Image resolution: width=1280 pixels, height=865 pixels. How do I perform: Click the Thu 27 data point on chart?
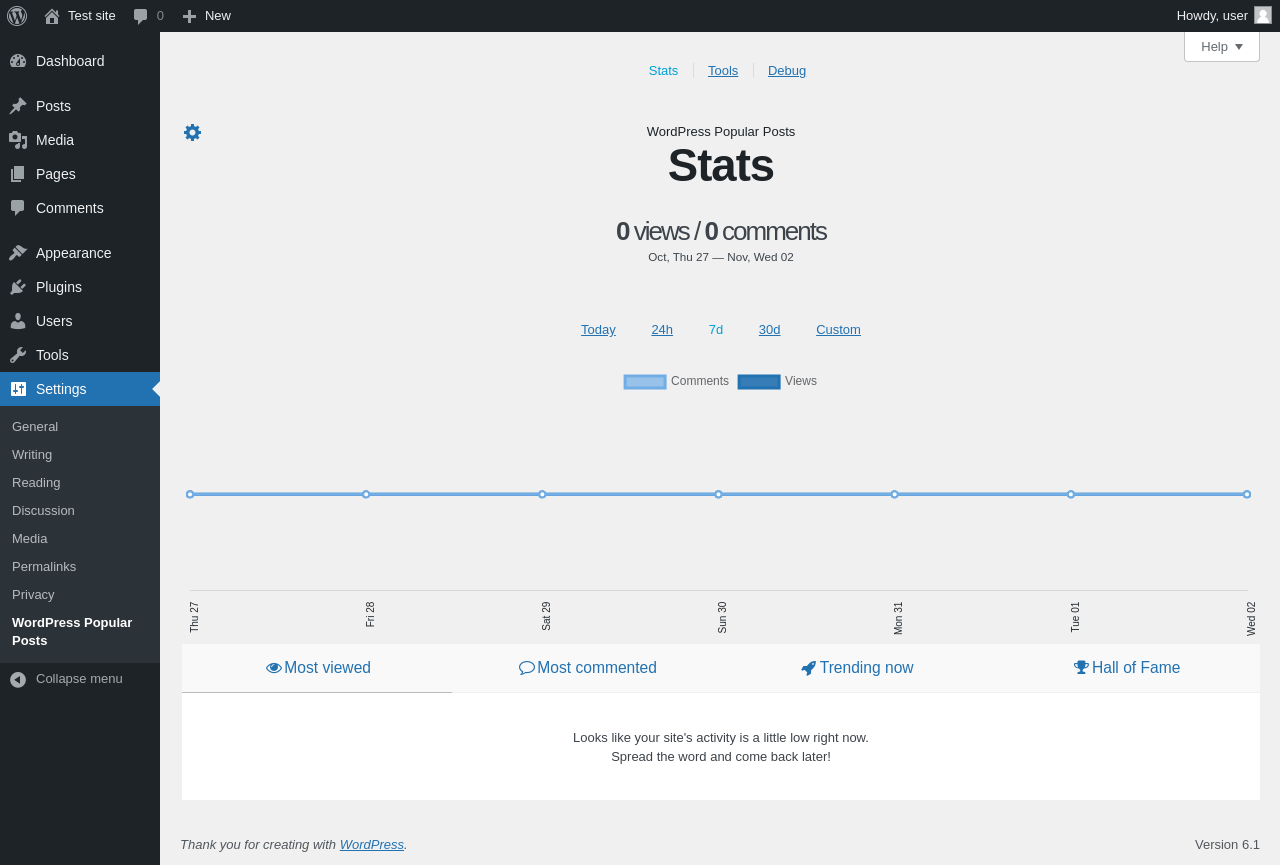coord(190,494)
